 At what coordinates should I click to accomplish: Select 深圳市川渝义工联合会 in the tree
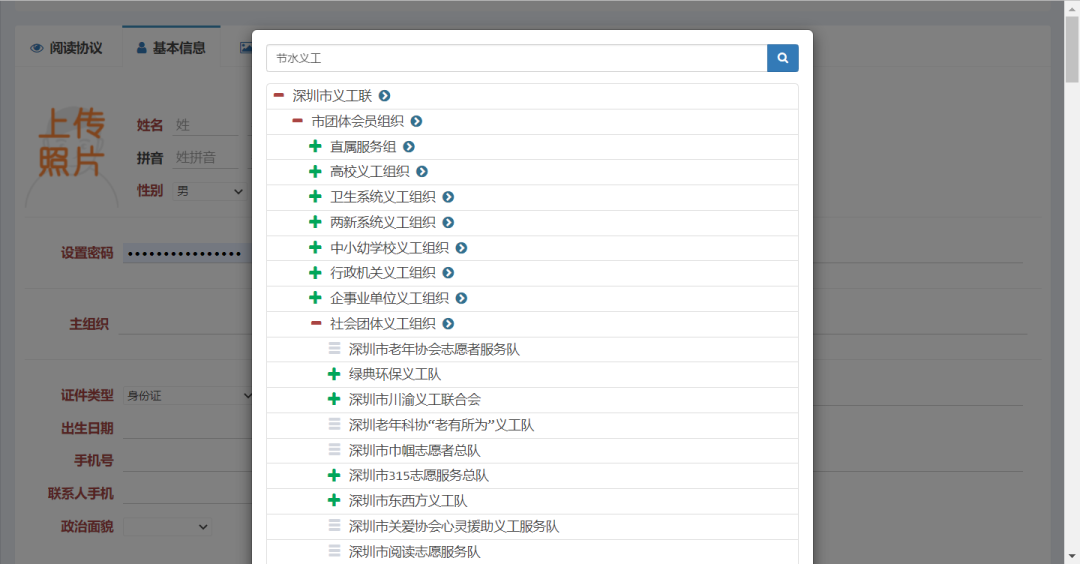[415, 399]
